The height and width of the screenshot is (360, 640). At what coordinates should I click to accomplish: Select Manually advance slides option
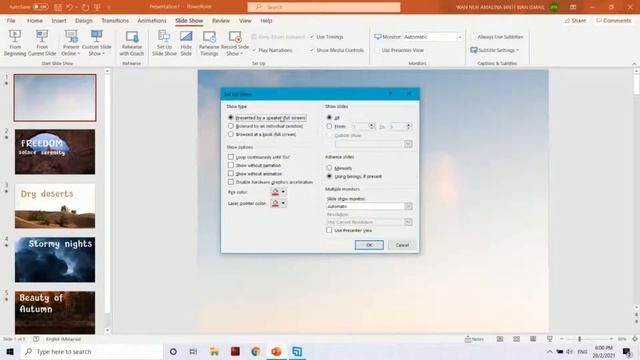[x=329, y=168]
